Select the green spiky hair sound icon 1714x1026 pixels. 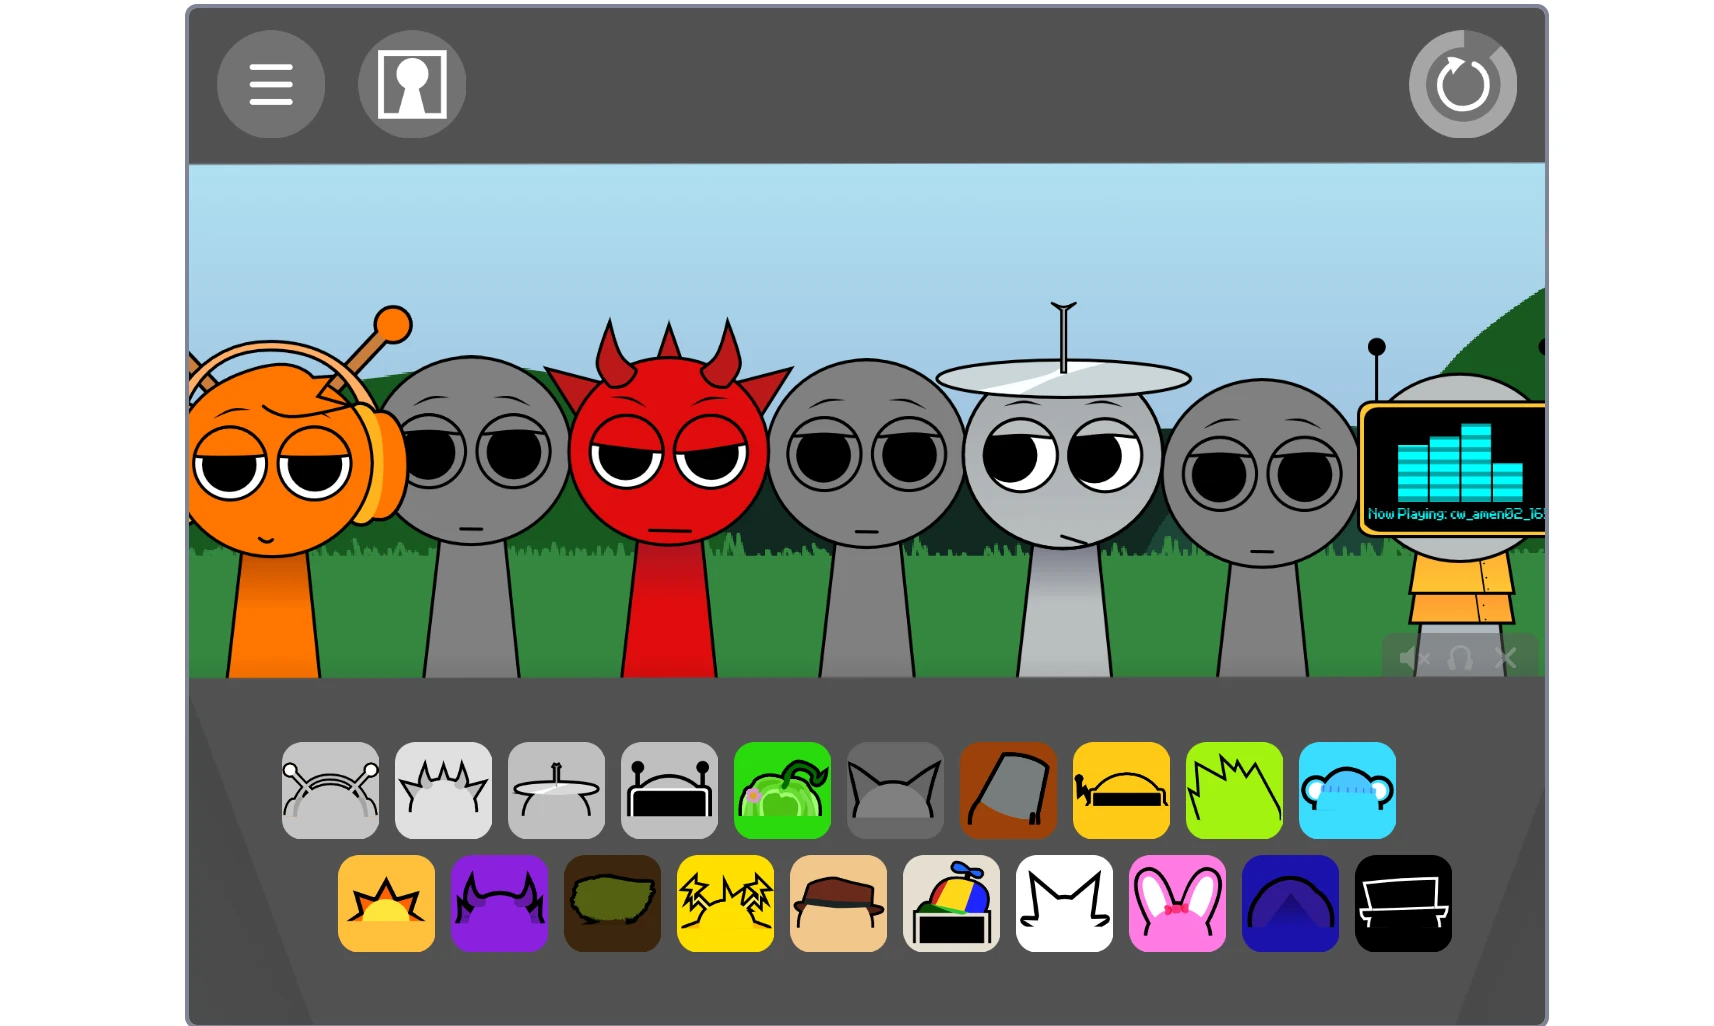(1234, 790)
